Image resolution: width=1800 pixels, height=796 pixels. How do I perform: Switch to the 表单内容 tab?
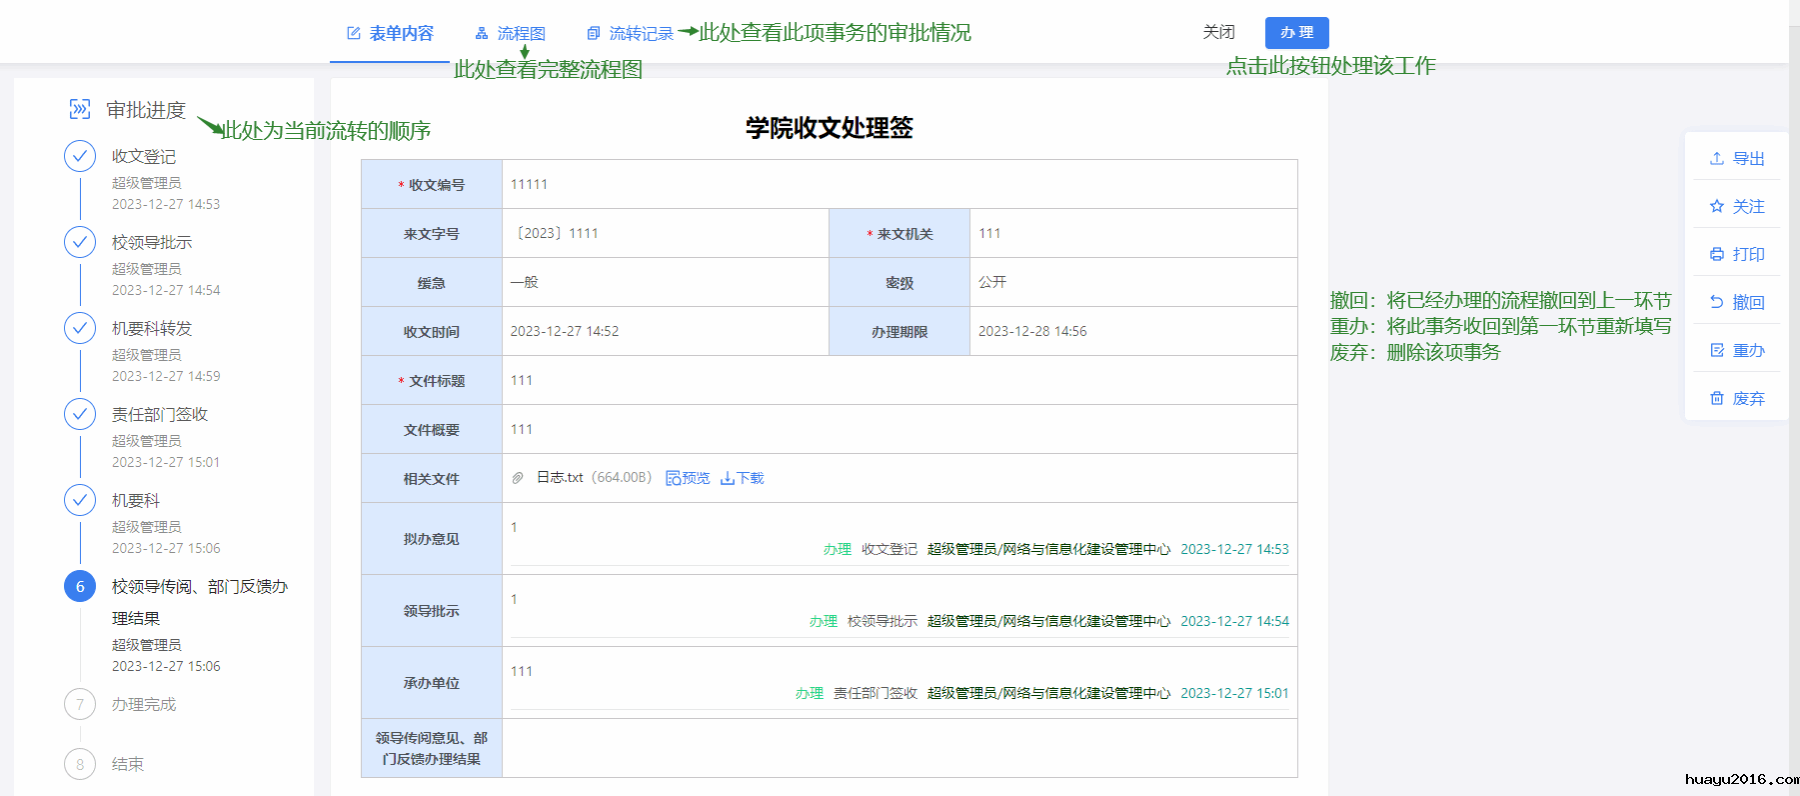tap(390, 33)
